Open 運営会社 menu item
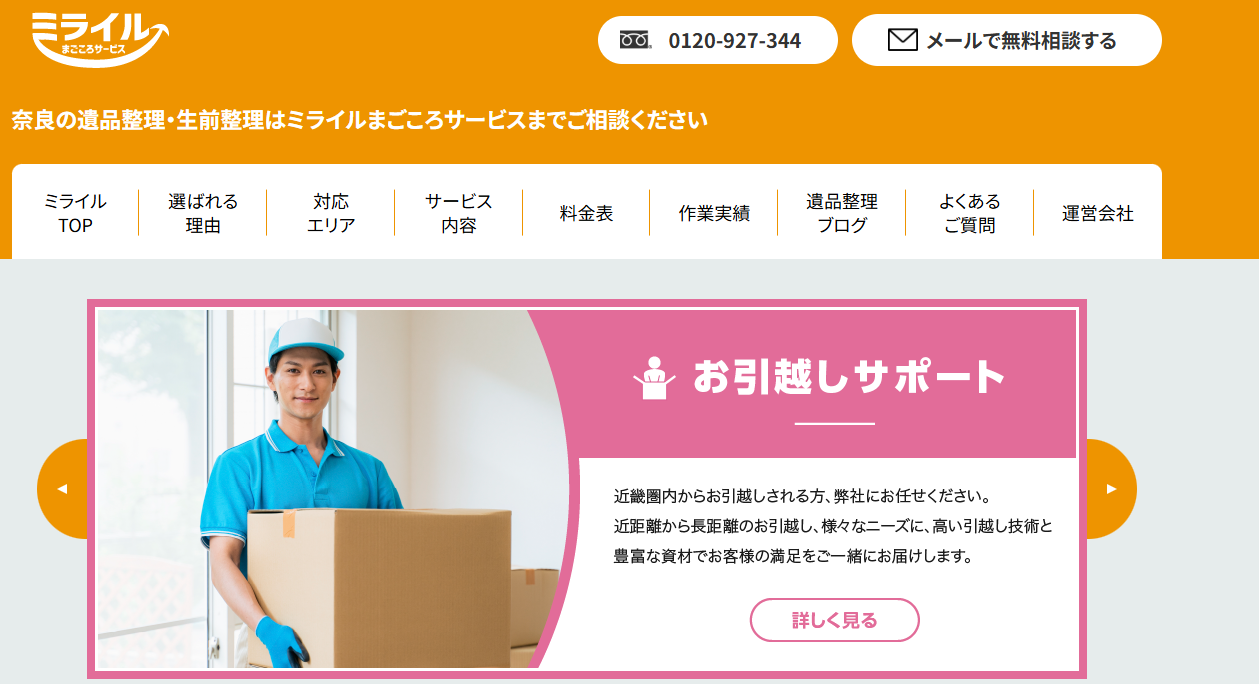The image size is (1259, 684). click(x=1098, y=213)
